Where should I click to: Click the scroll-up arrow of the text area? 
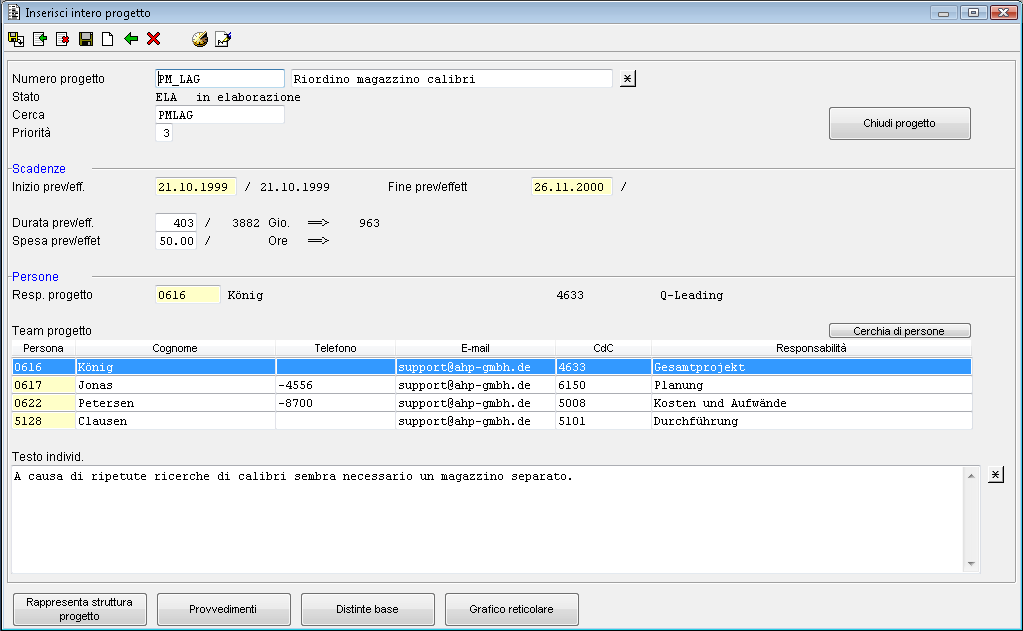(971, 476)
